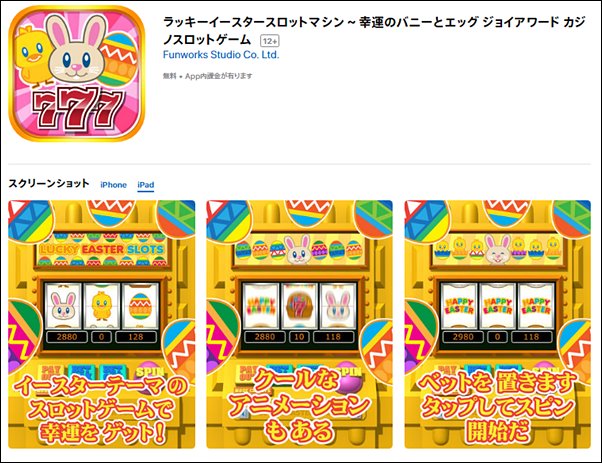The image size is (602, 463).
Task: Click the 2980 credits counter in third screenshot
Action: click(463, 337)
